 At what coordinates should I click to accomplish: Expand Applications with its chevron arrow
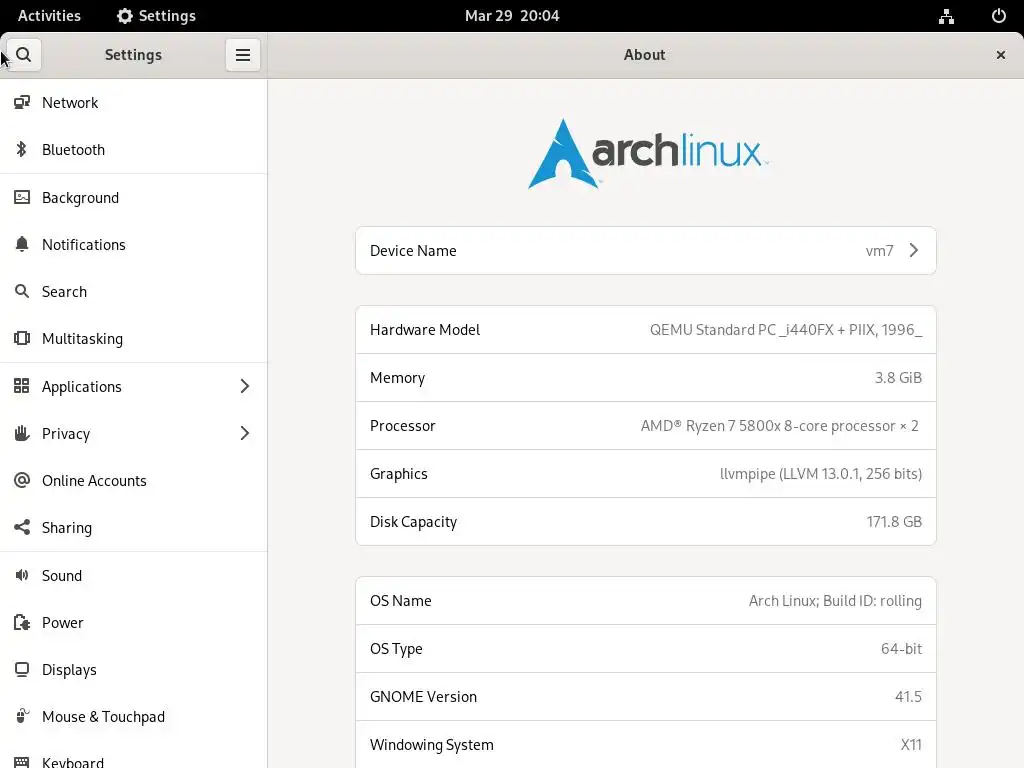(x=245, y=386)
